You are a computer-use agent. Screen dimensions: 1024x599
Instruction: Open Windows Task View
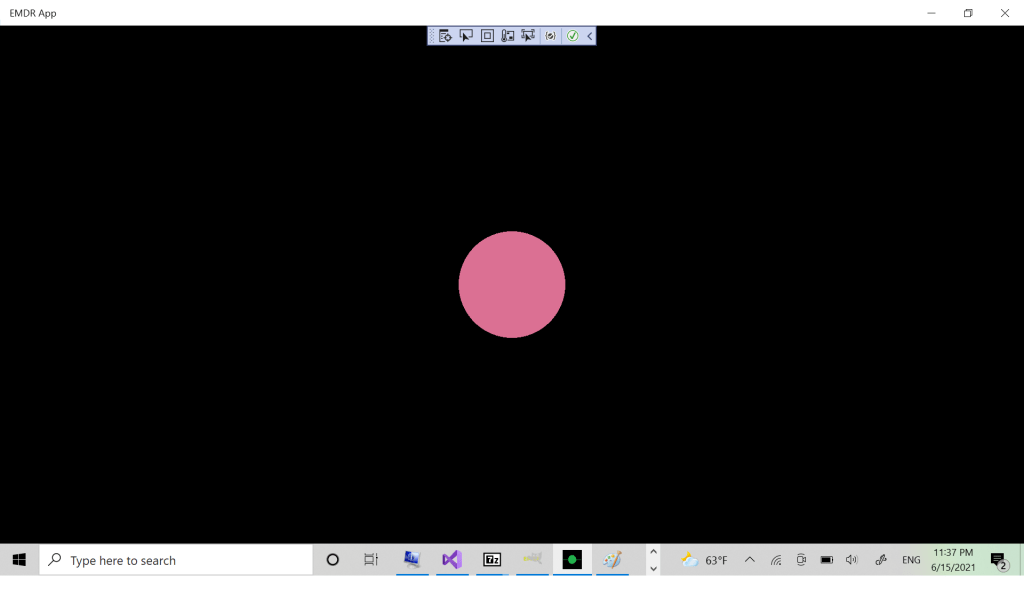click(x=371, y=560)
